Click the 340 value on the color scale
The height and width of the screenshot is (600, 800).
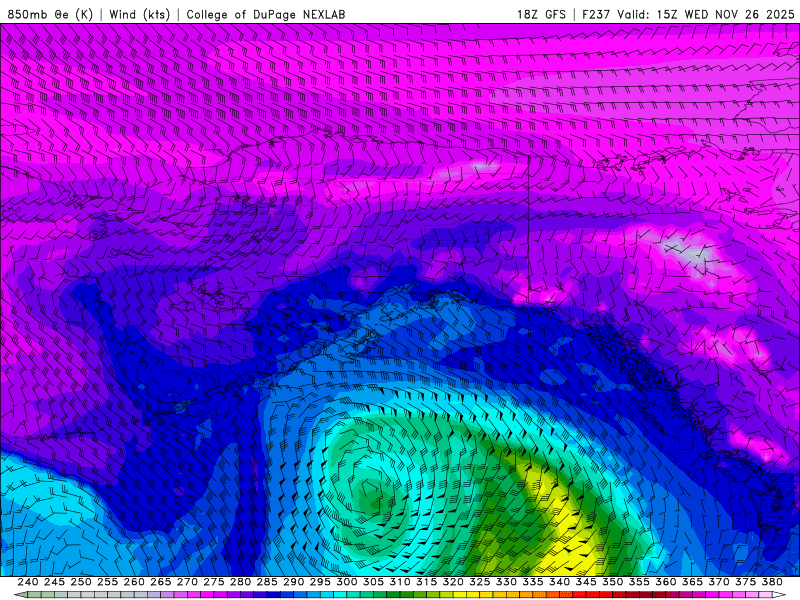pos(559,582)
